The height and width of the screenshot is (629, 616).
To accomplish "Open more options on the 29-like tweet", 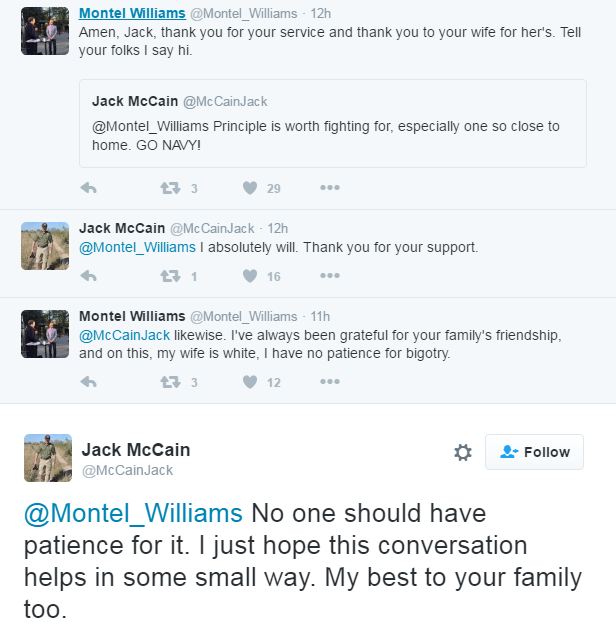I will 329,188.
